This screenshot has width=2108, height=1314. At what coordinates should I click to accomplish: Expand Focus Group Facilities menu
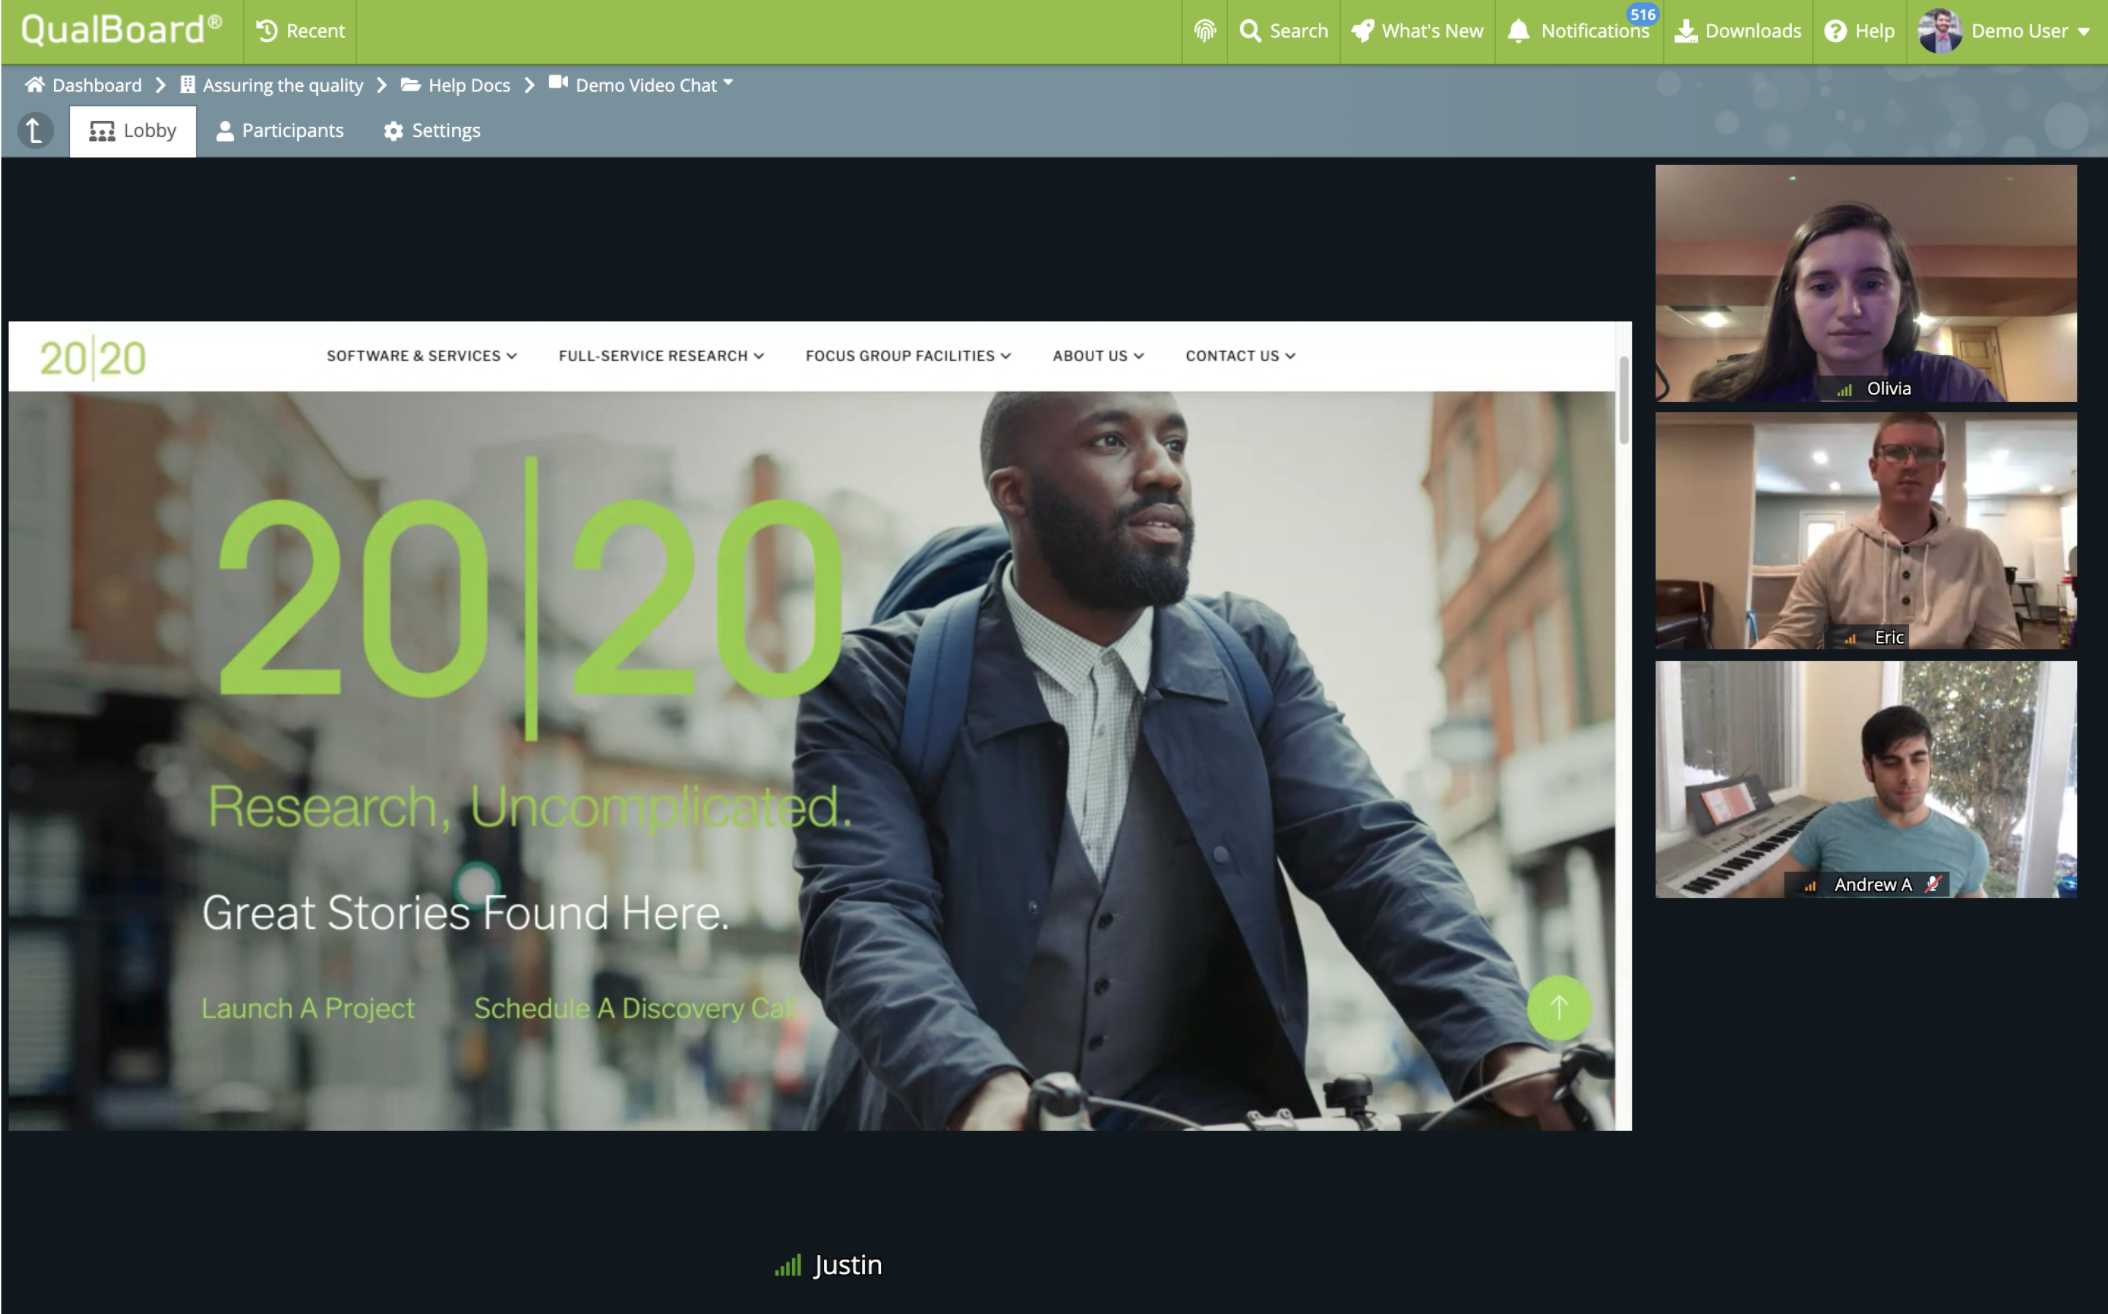(x=908, y=356)
